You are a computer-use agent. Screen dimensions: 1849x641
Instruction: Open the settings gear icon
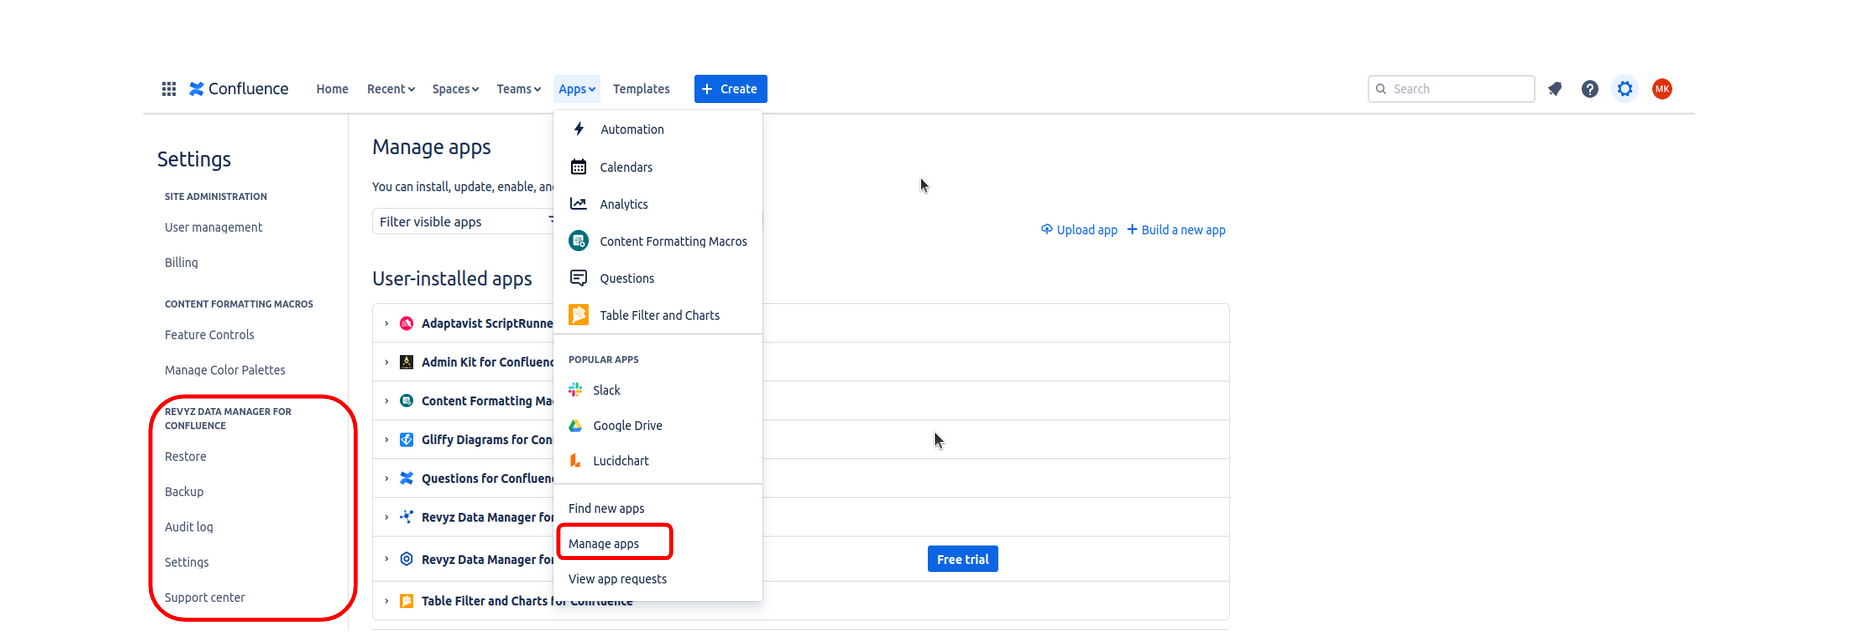(1625, 89)
